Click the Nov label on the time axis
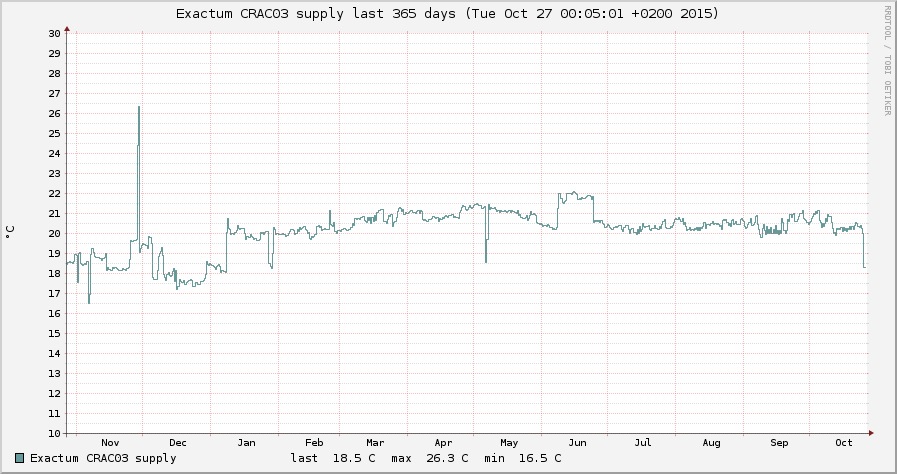 [x=110, y=442]
